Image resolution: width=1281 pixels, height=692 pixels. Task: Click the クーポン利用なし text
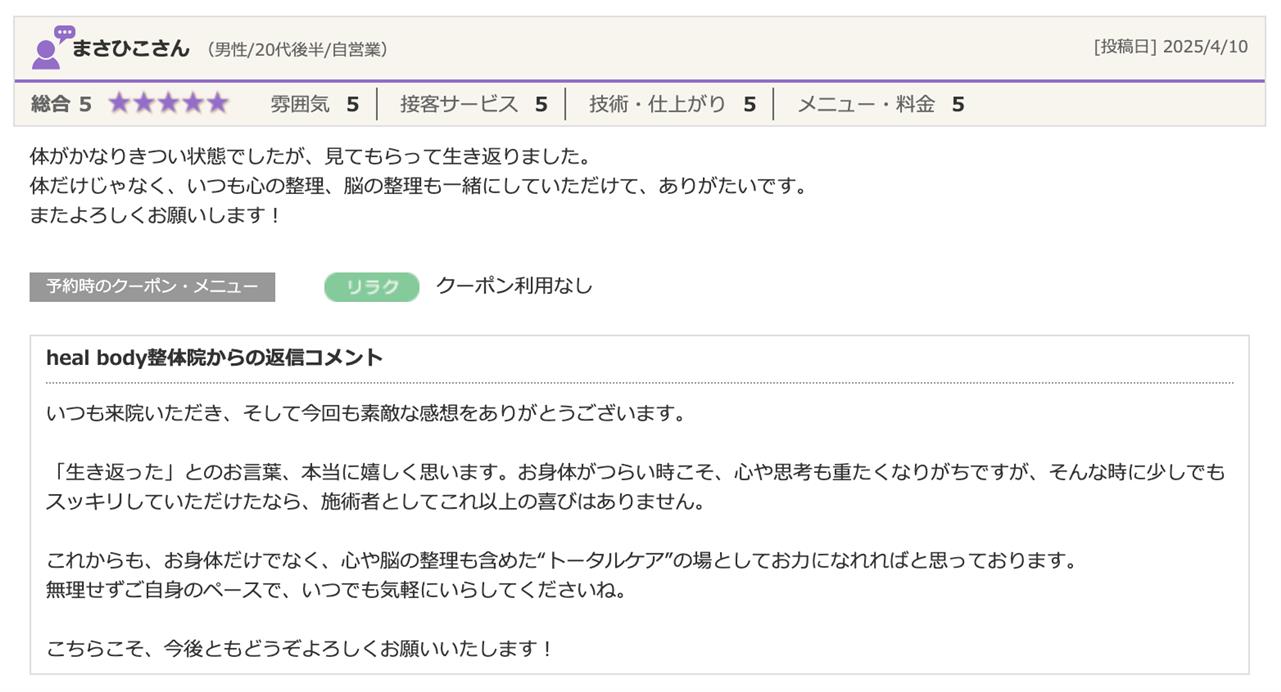point(514,286)
